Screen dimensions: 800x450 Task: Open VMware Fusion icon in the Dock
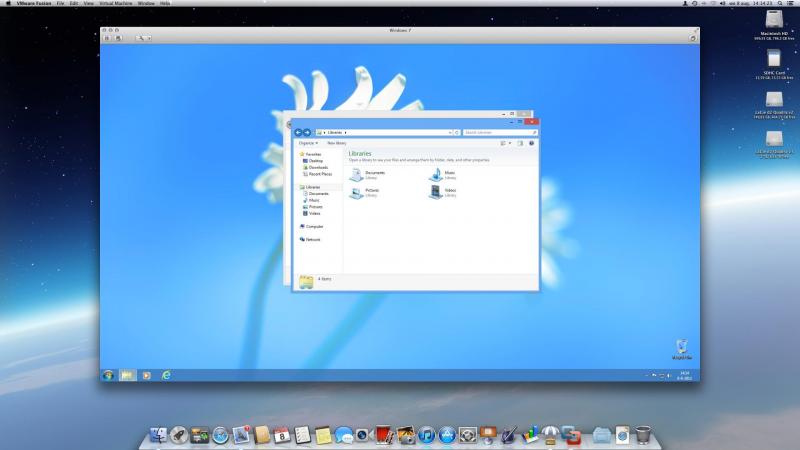pos(571,435)
